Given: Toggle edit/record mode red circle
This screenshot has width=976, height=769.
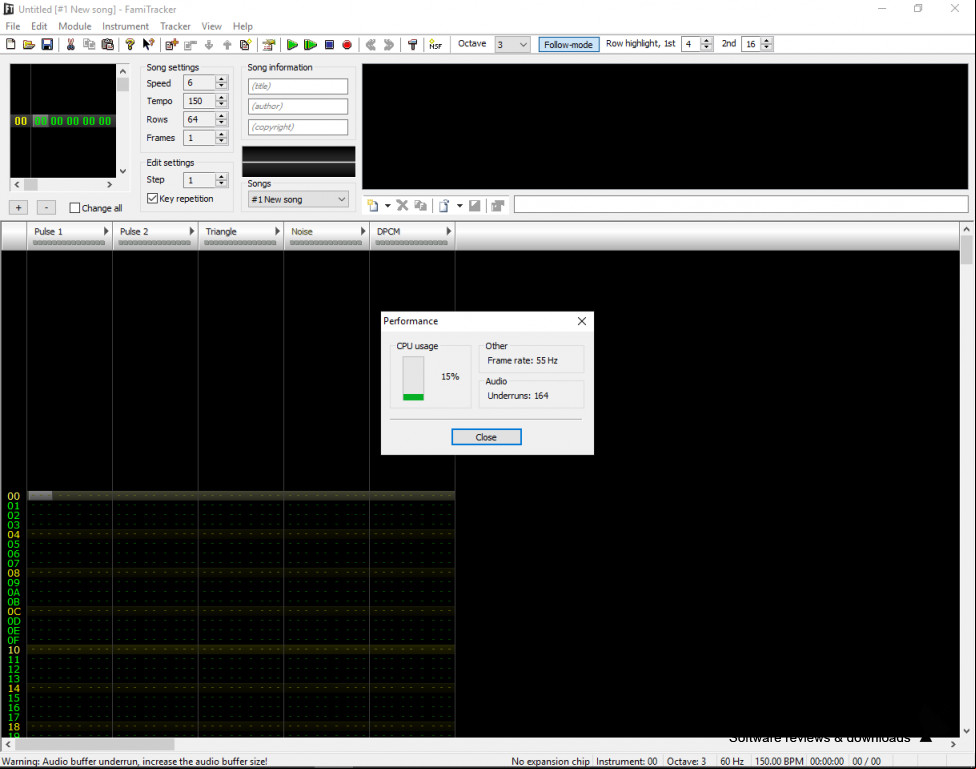Looking at the screenshot, I should point(347,44).
